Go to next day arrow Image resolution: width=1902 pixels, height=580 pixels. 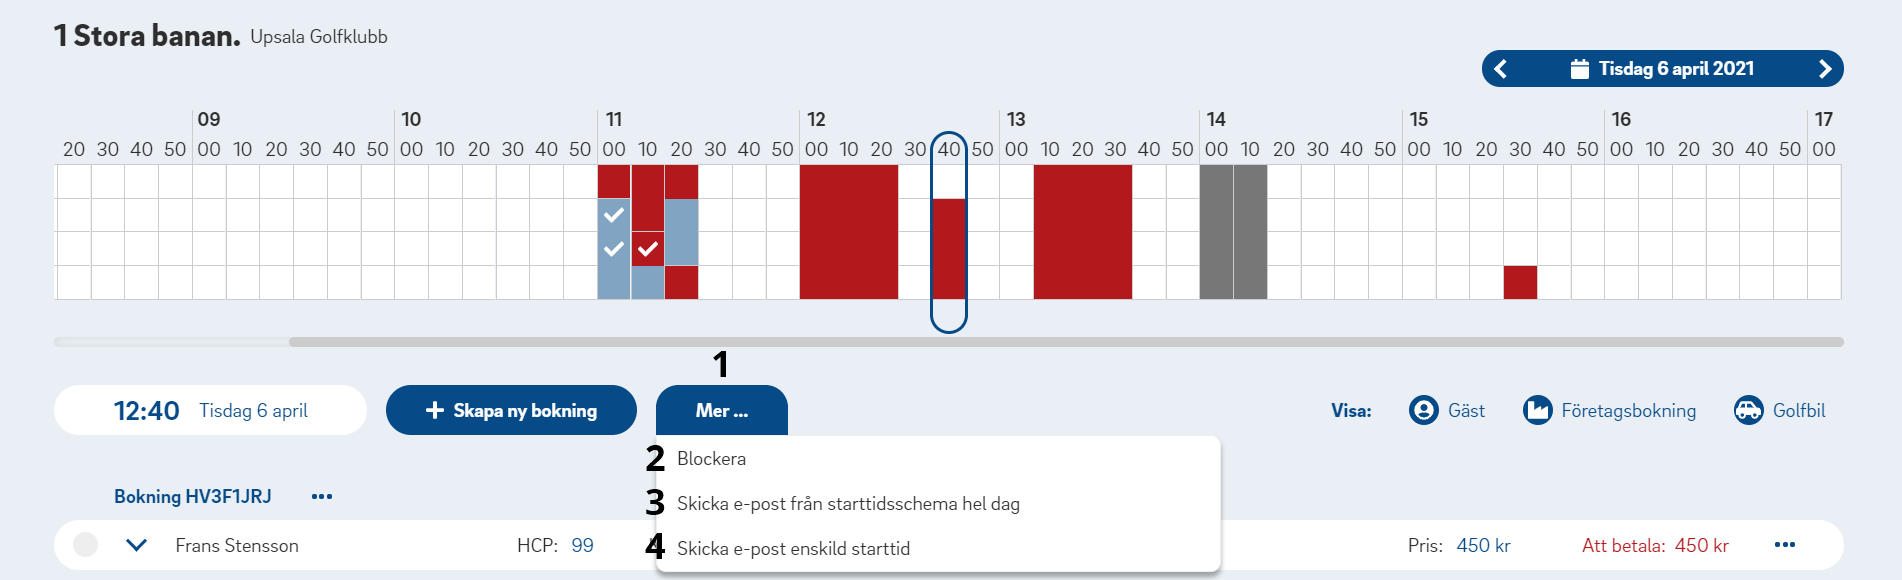point(1825,69)
